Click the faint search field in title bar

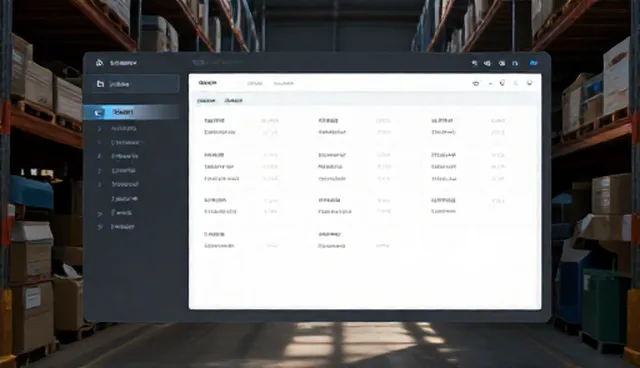coord(218,62)
